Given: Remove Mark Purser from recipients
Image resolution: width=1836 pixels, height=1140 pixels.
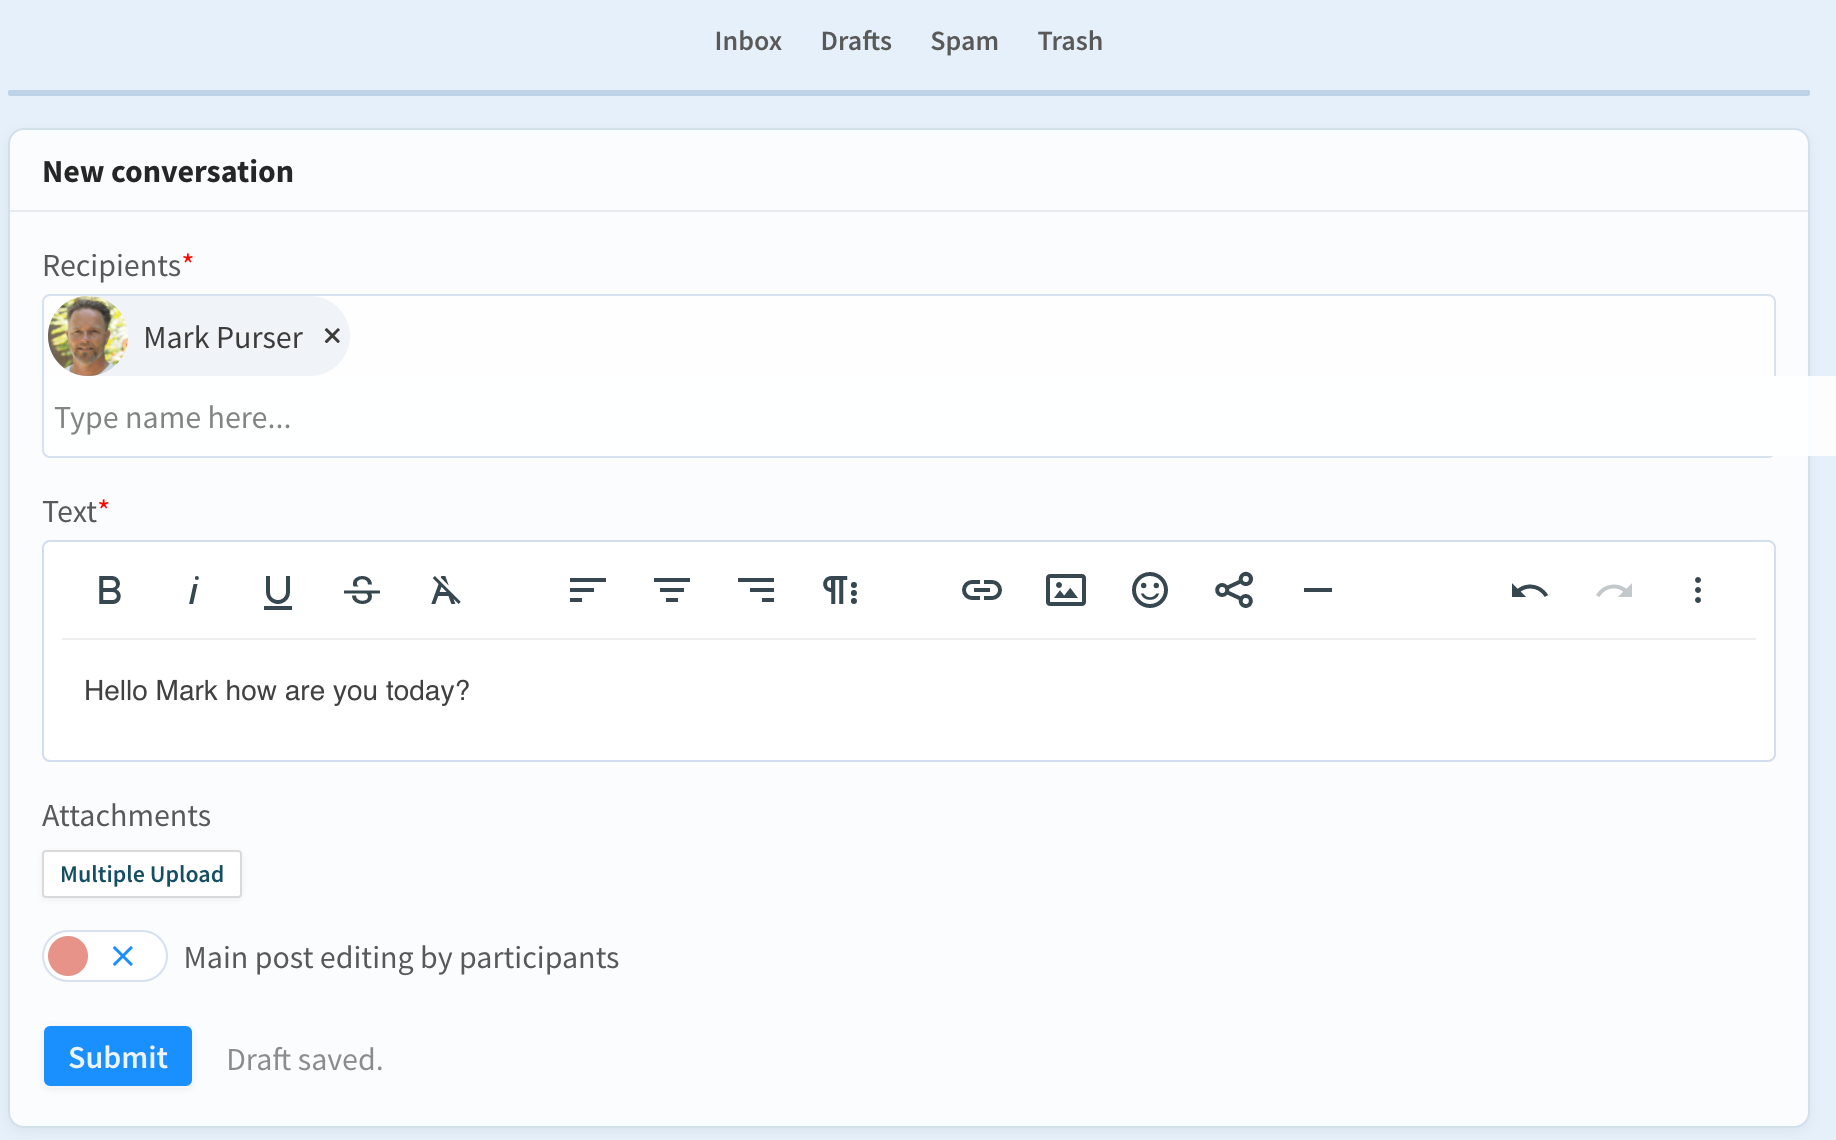Looking at the screenshot, I should pos(332,336).
